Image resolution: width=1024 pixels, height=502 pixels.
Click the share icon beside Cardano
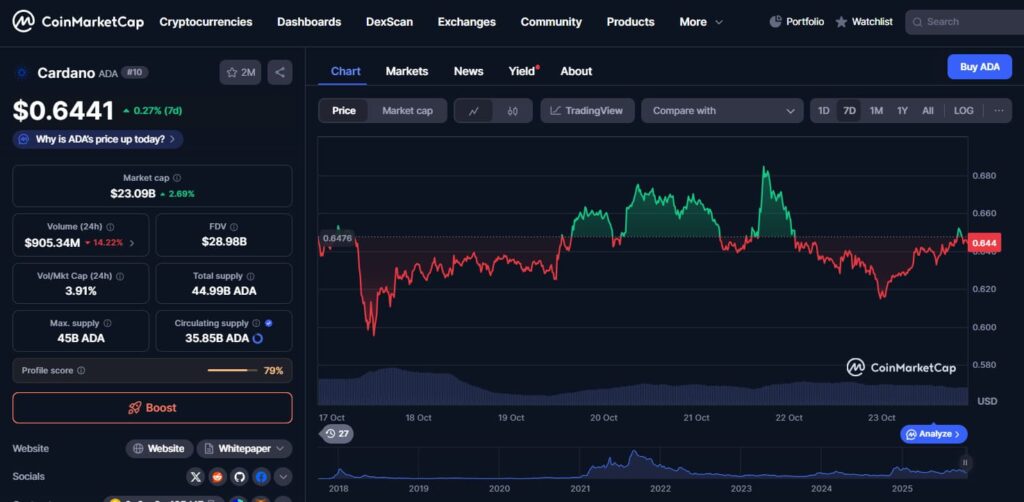tap(280, 72)
